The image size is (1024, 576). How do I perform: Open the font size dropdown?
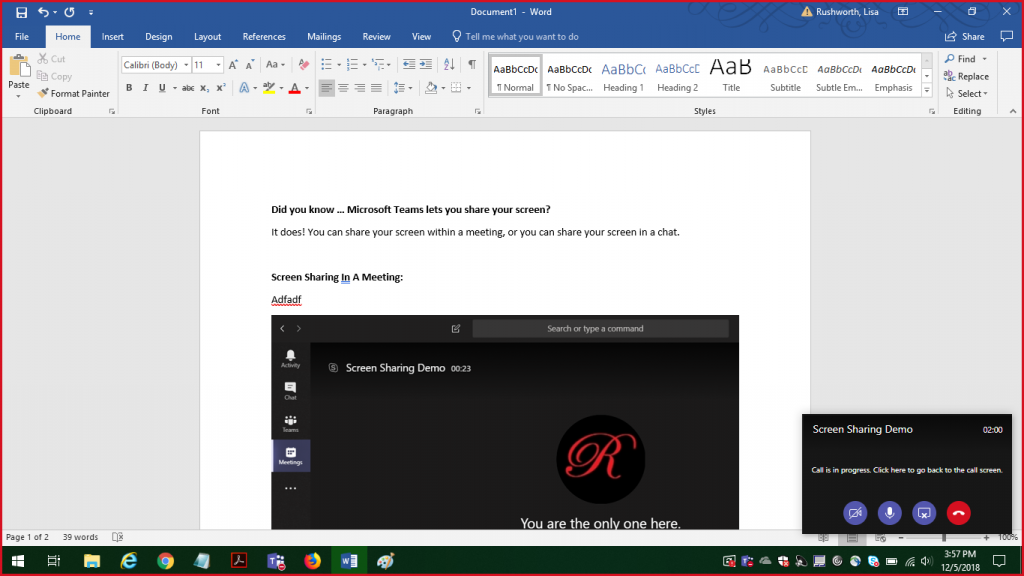[x=220, y=64]
